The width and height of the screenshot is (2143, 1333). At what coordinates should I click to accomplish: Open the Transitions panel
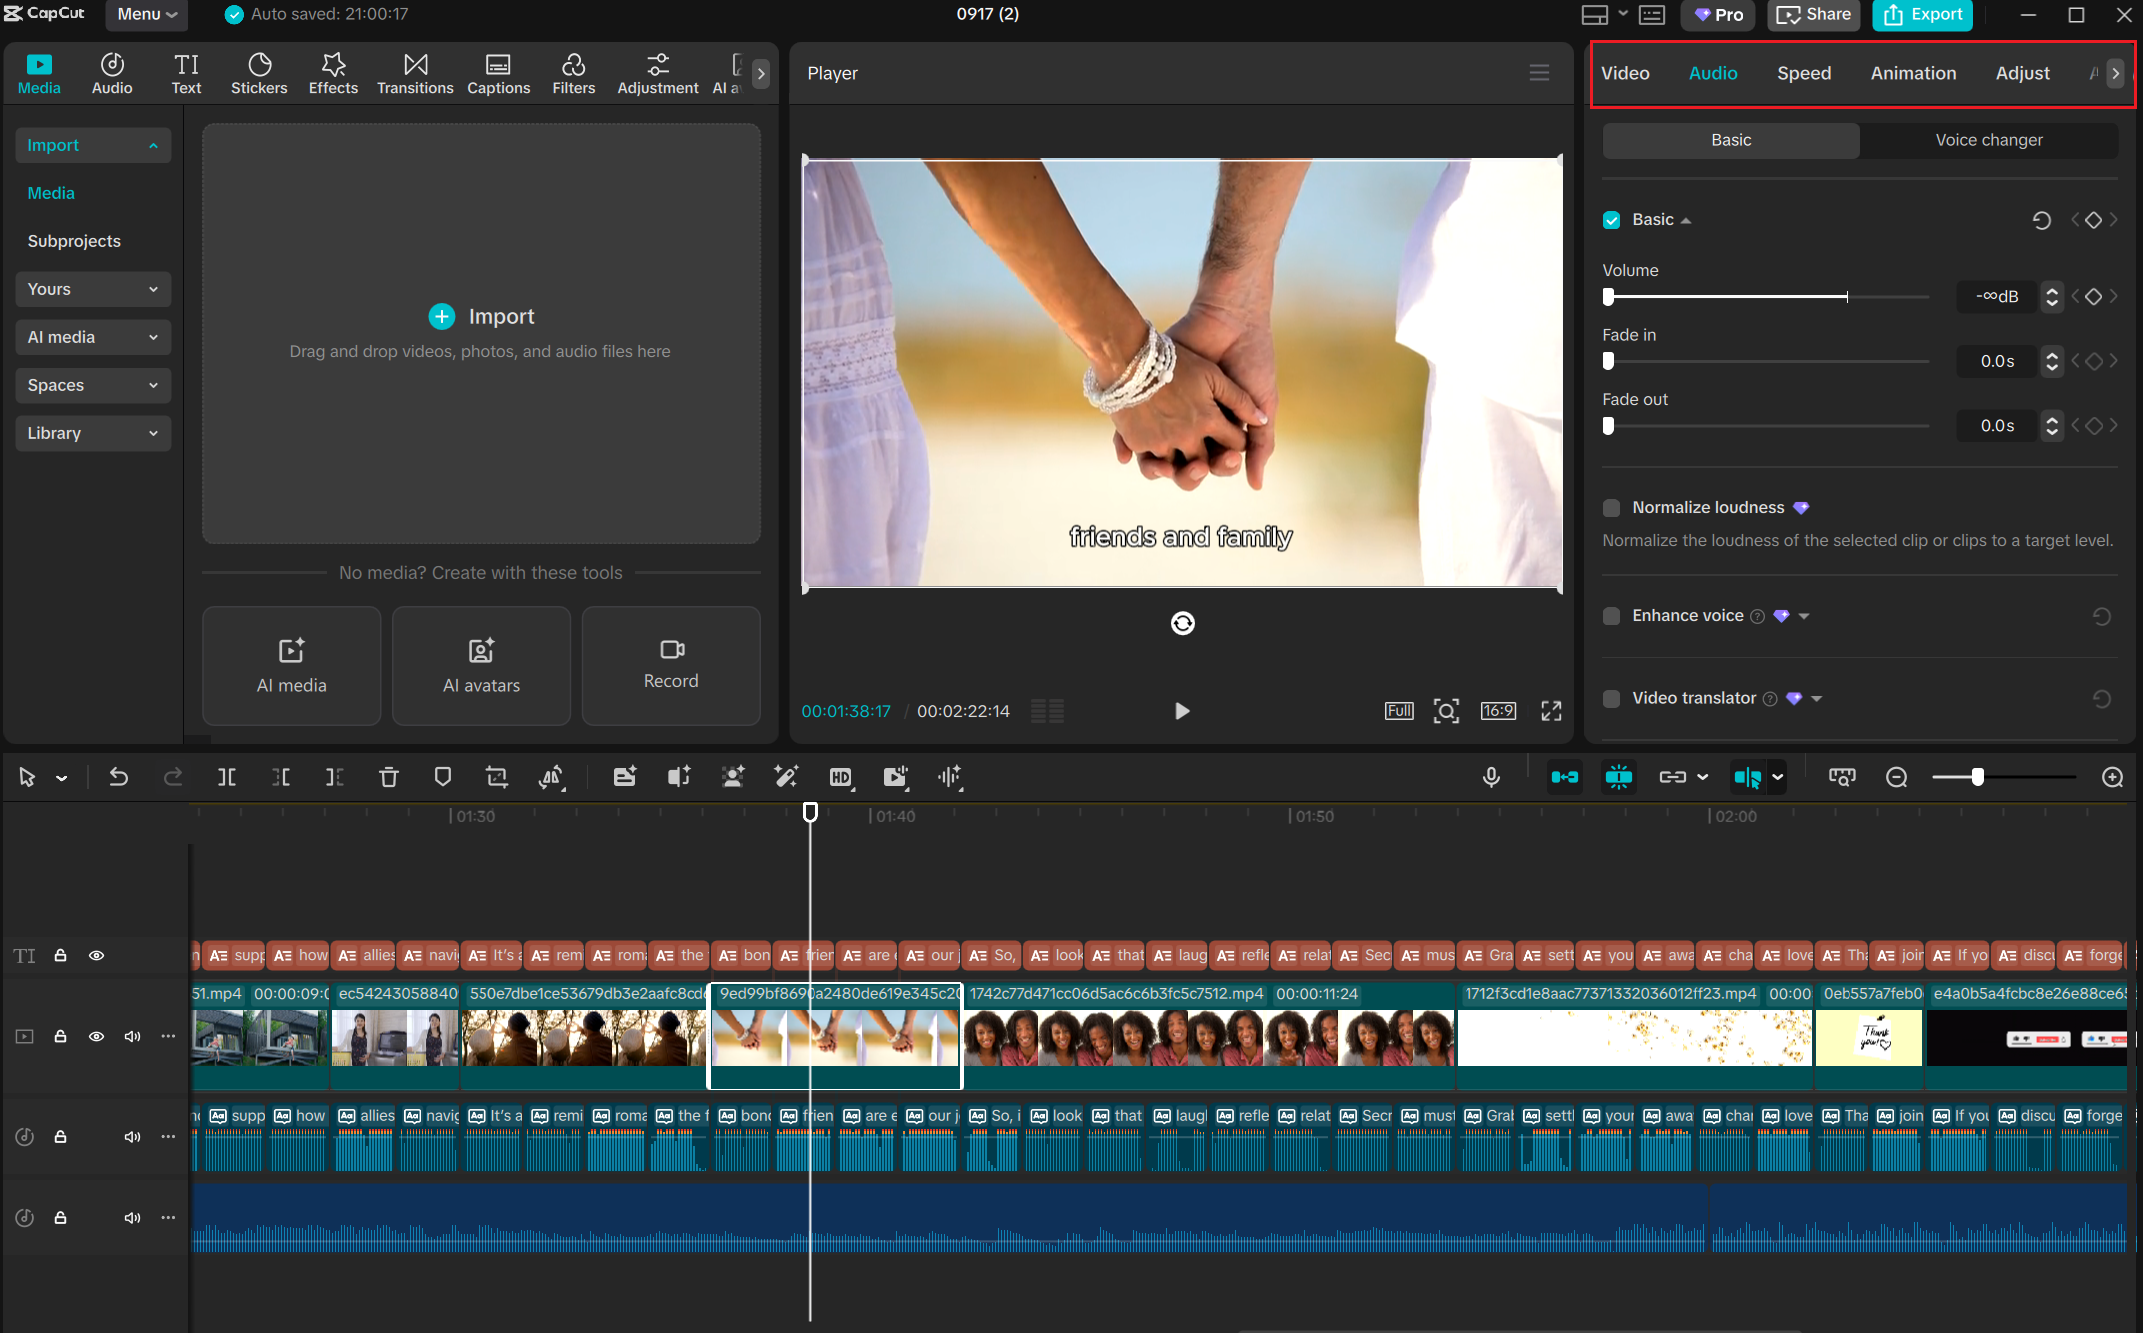pos(414,72)
